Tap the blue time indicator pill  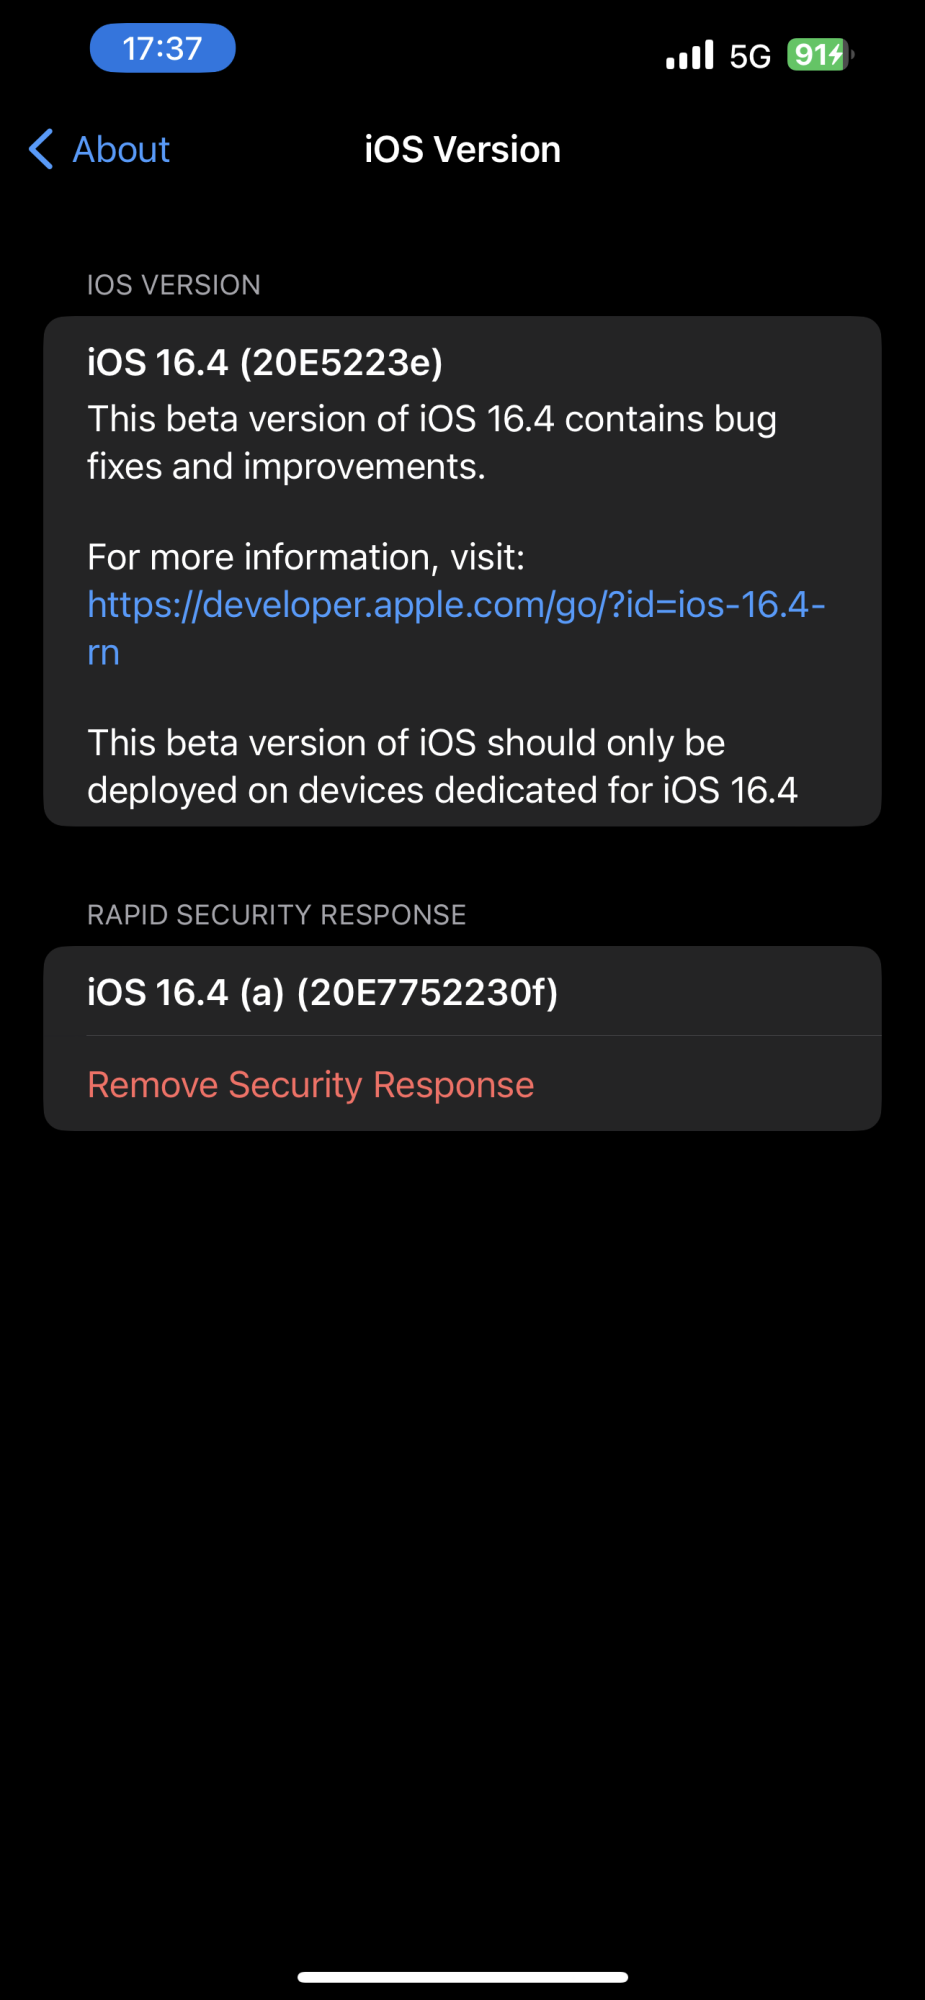pos(162,48)
